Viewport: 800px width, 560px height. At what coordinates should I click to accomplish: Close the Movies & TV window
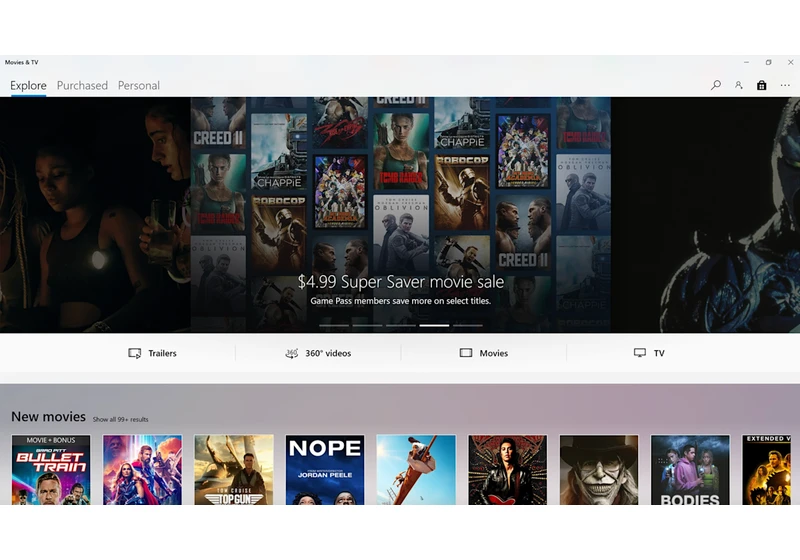click(x=790, y=62)
